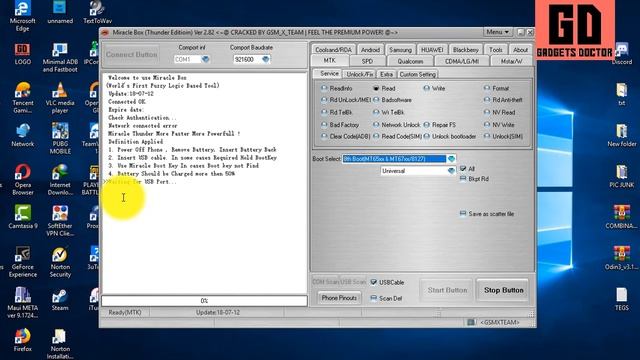
Task: Open the Boot Select dropdown
Action: coord(451,159)
